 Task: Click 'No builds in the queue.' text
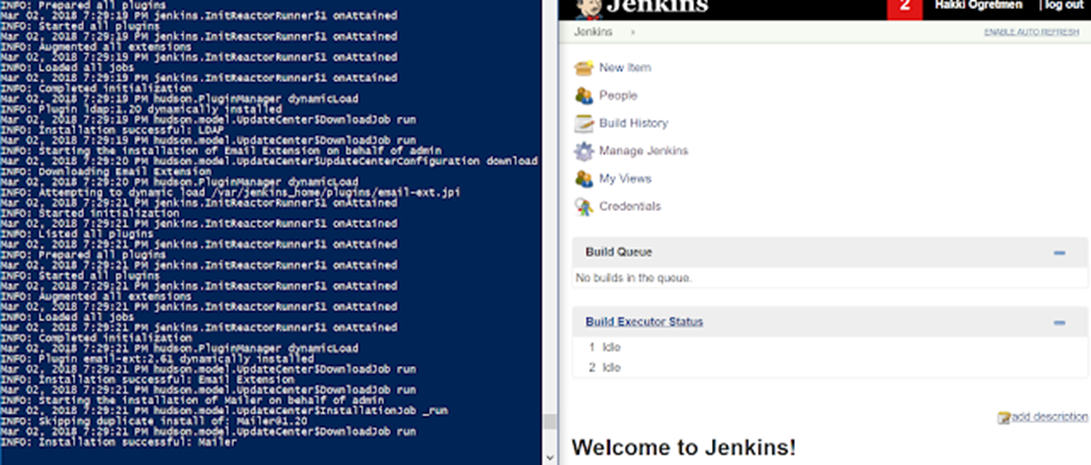pyautogui.click(x=634, y=278)
